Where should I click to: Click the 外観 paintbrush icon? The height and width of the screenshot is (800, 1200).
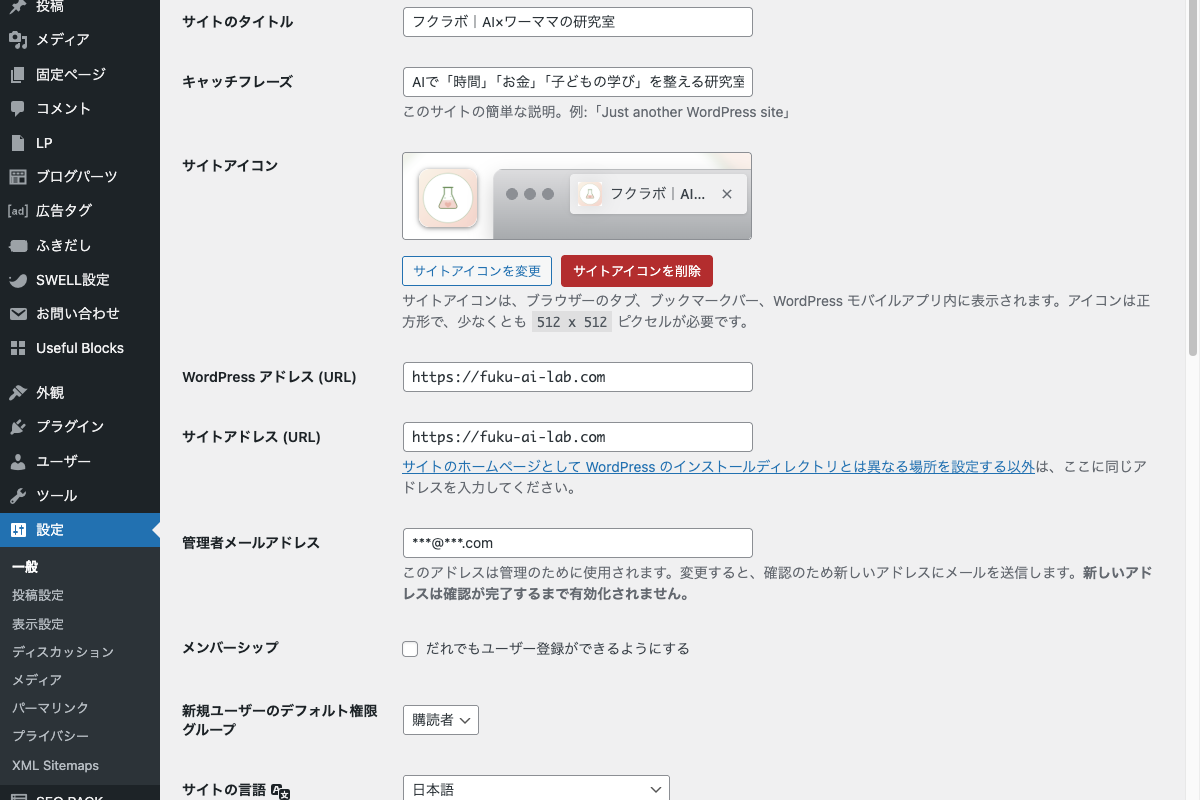tap(18, 392)
